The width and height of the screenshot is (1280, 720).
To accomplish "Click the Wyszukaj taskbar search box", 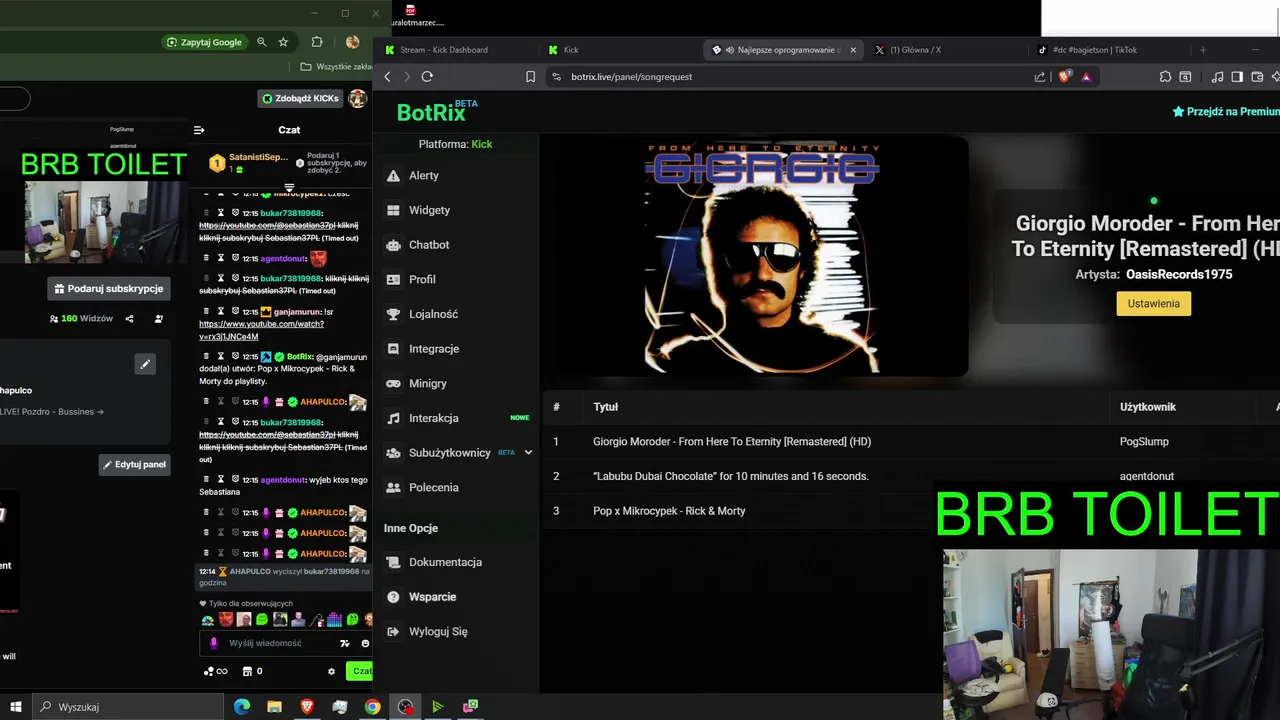I will 127,707.
